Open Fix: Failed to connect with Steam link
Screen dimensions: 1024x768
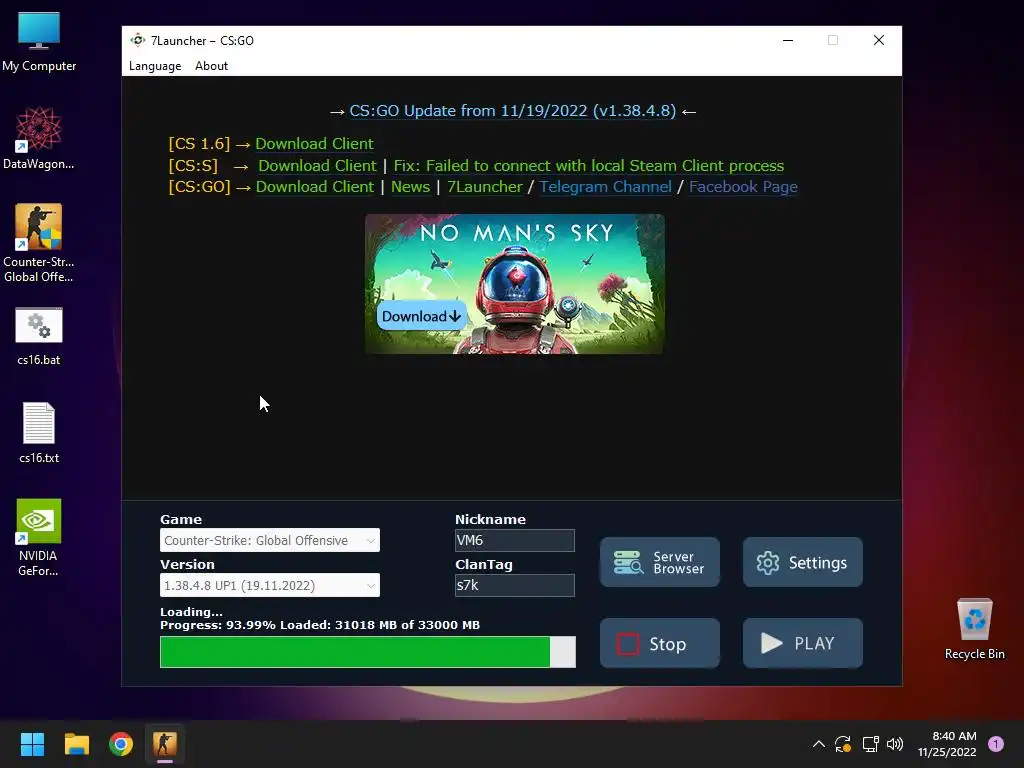[588, 166]
